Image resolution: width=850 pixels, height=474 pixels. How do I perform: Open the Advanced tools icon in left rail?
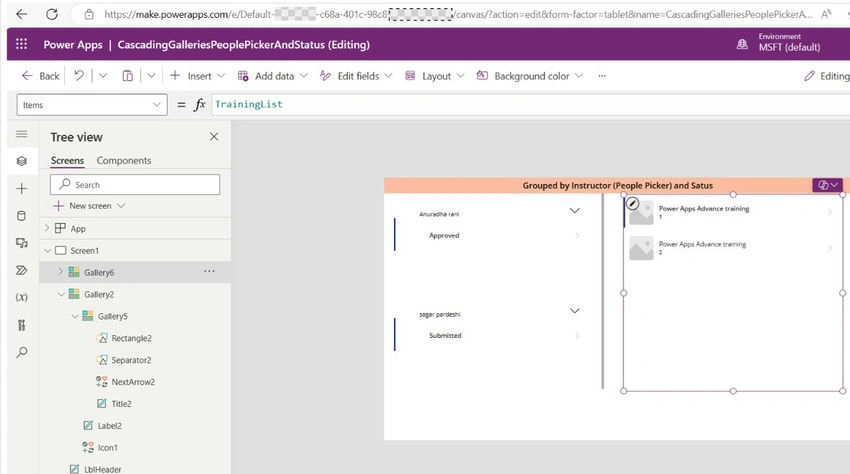click(x=22, y=325)
